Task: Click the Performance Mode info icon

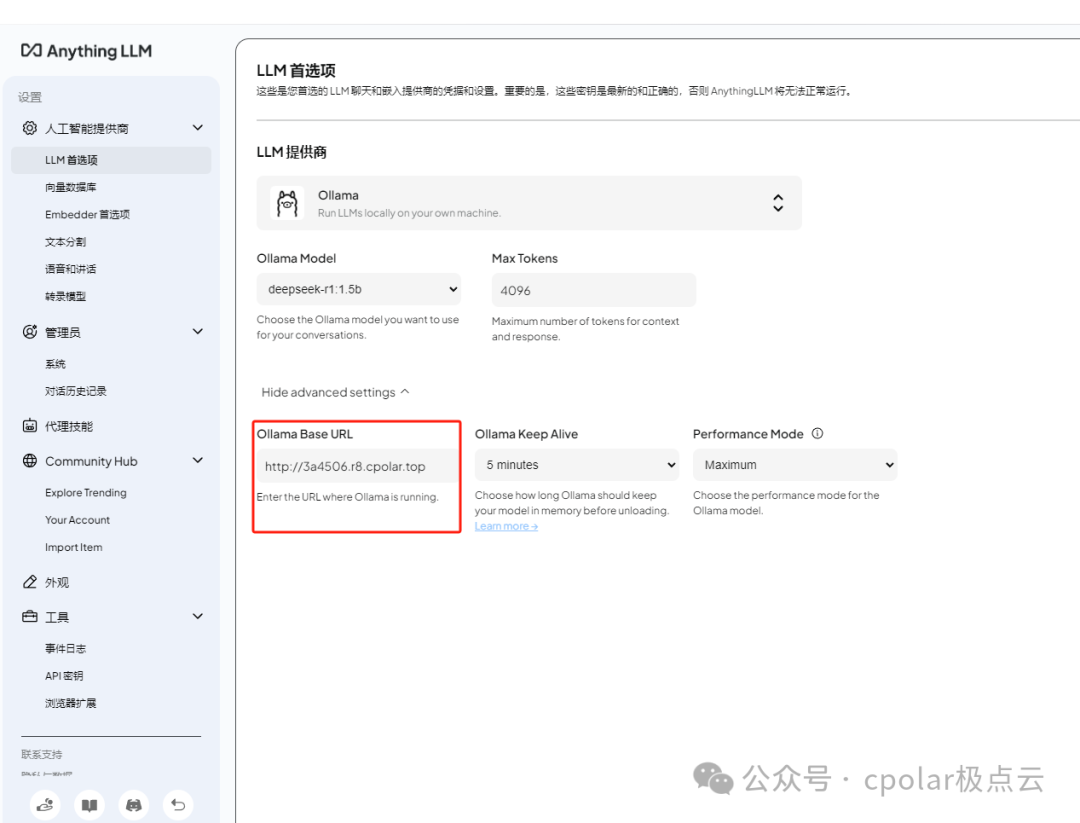Action: pyautogui.click(x=818, y=433)
